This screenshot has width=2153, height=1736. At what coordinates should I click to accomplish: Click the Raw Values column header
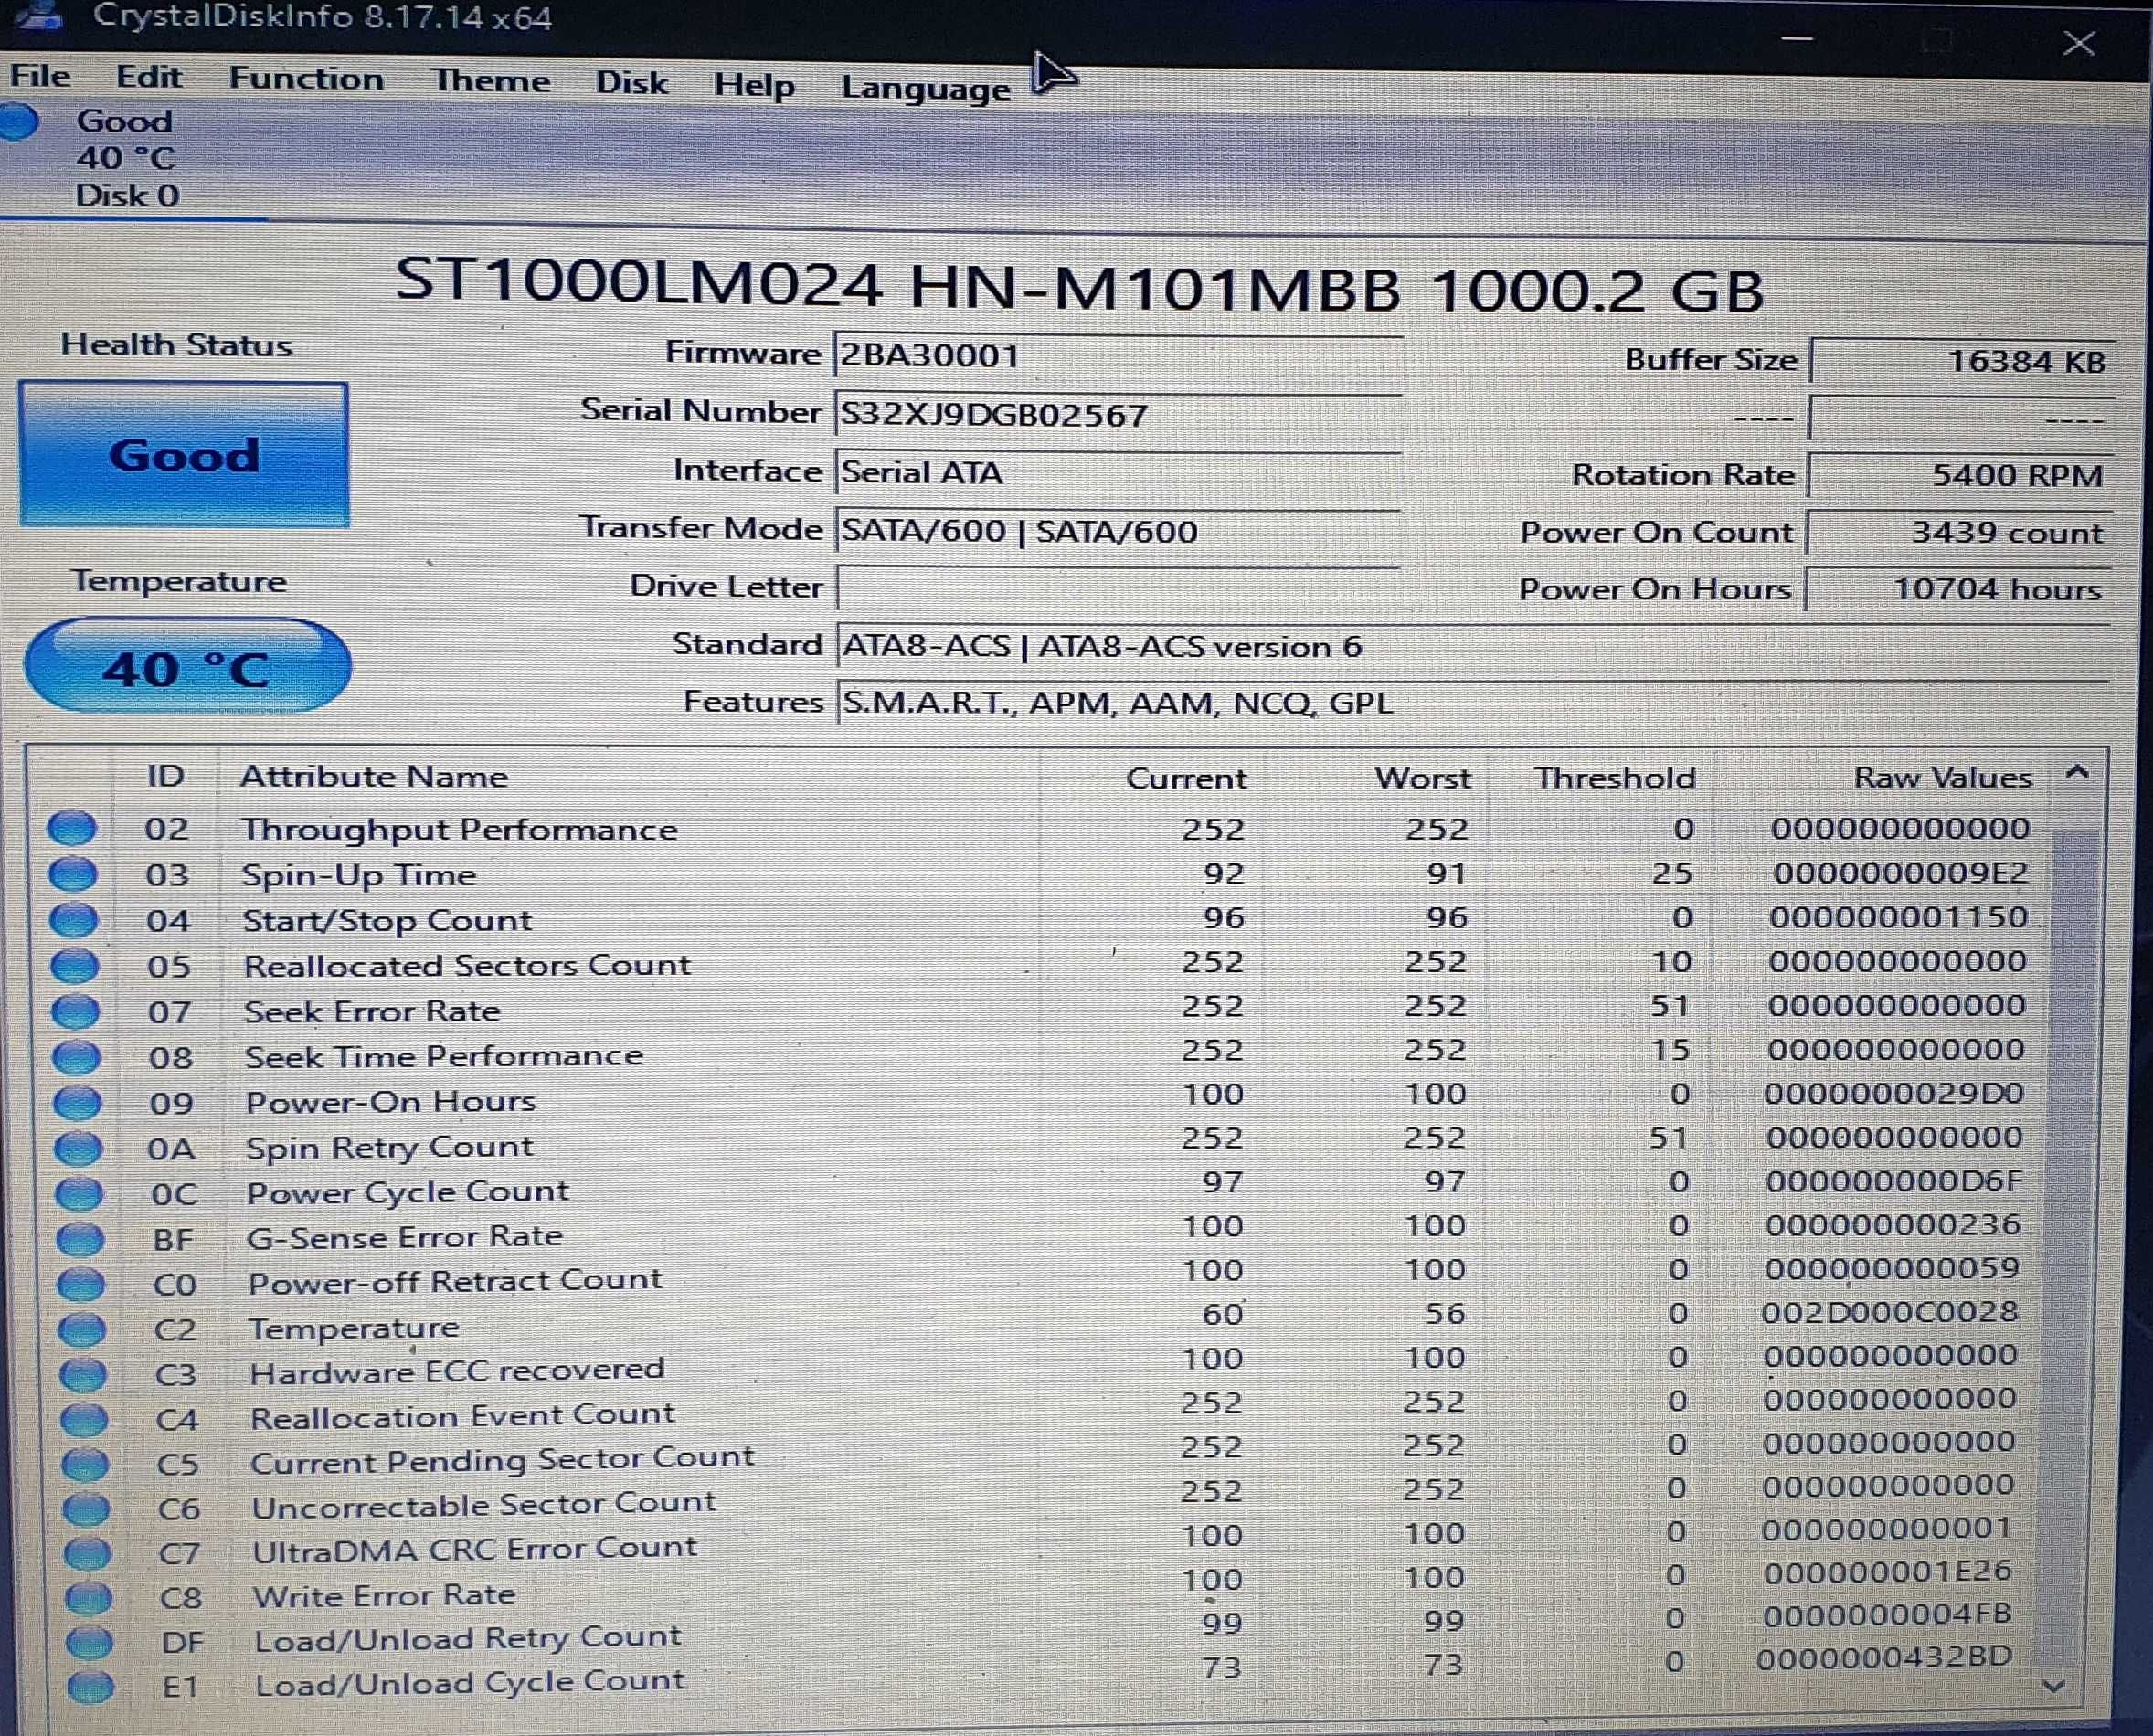1942,777
